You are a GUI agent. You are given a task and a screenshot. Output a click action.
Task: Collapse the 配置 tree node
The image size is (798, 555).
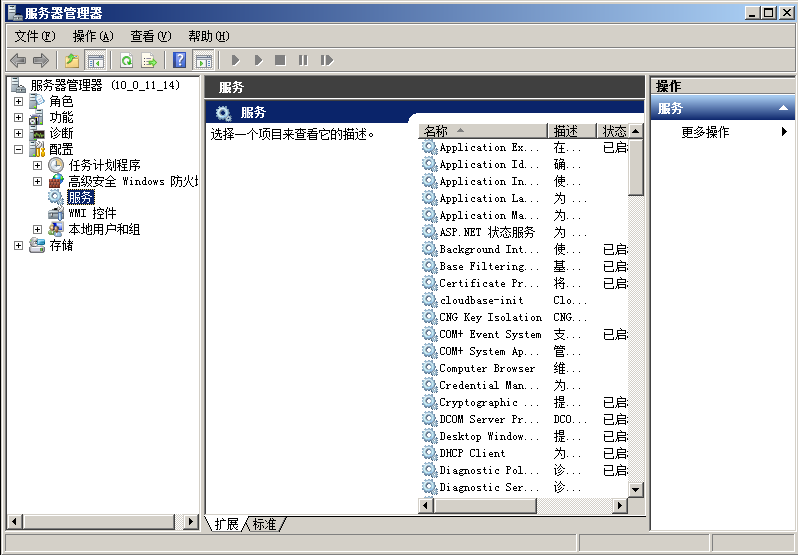click(18, 149)
